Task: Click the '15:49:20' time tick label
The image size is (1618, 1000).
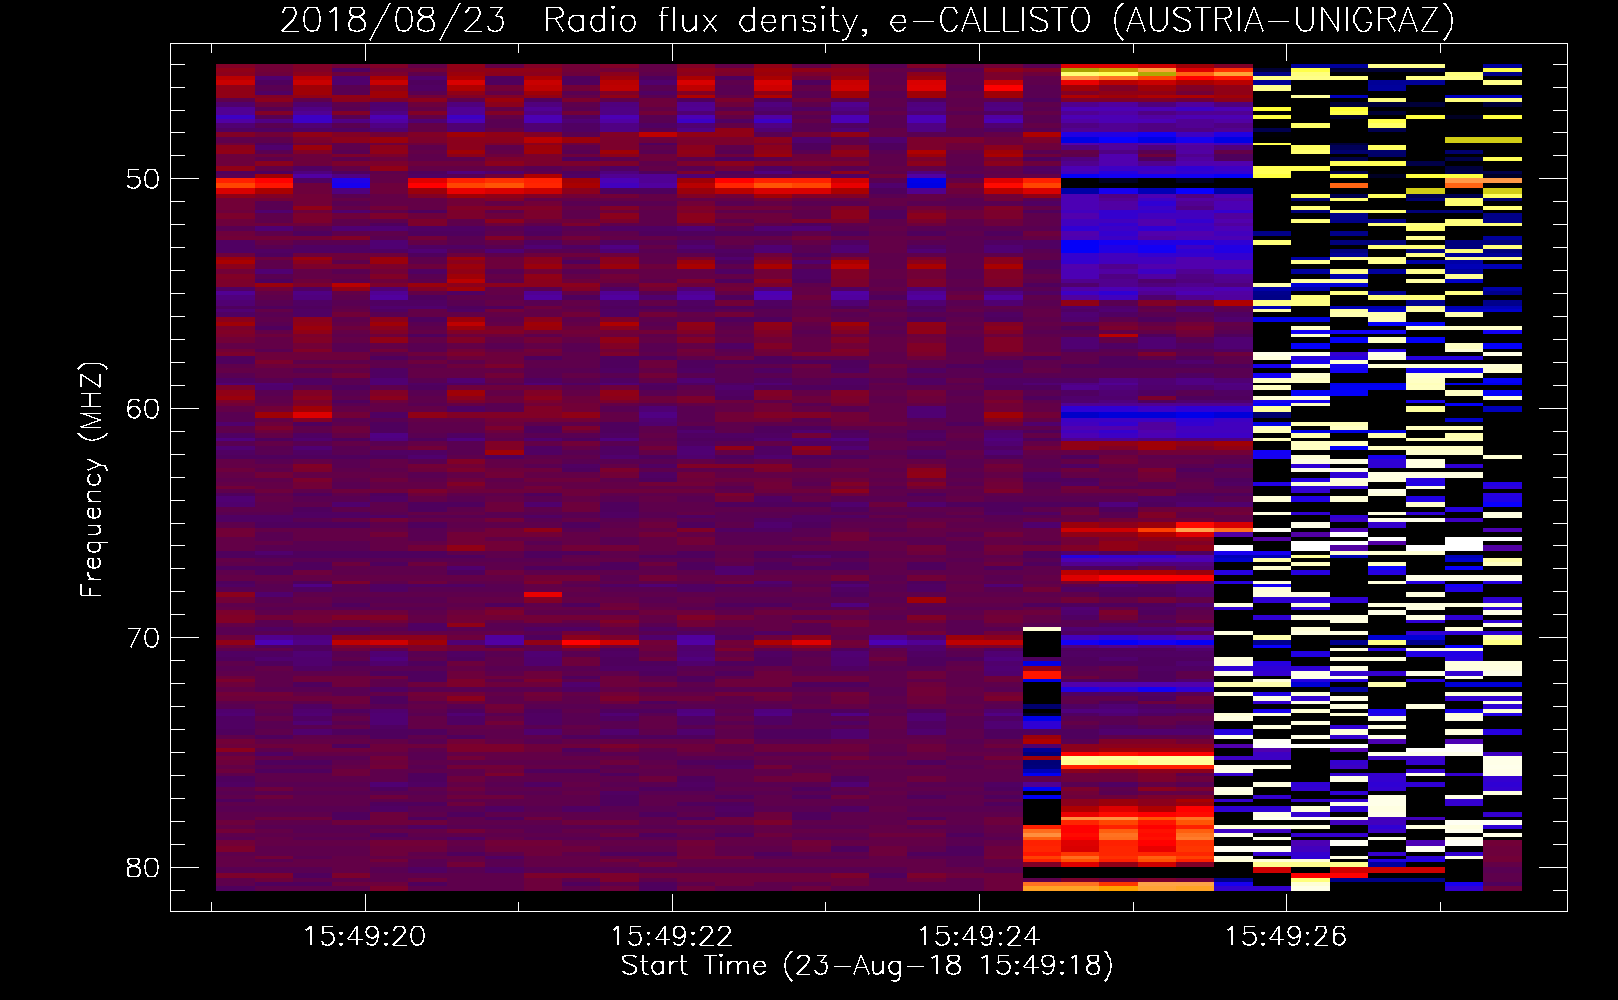Action: click(x=365, y=937)
